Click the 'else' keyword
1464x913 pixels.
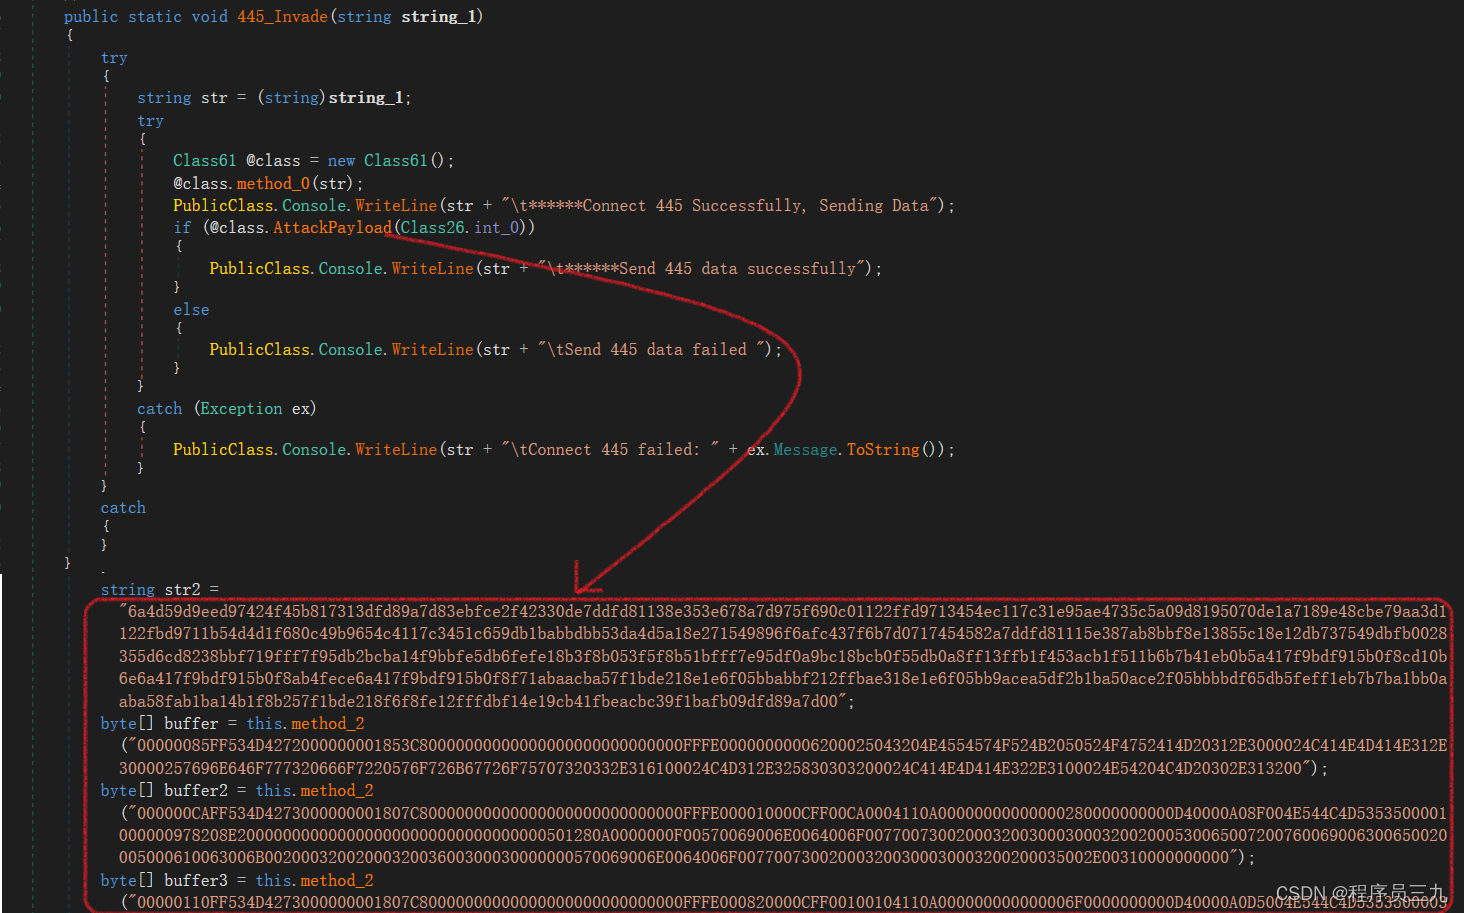click(x=191, y=310)
